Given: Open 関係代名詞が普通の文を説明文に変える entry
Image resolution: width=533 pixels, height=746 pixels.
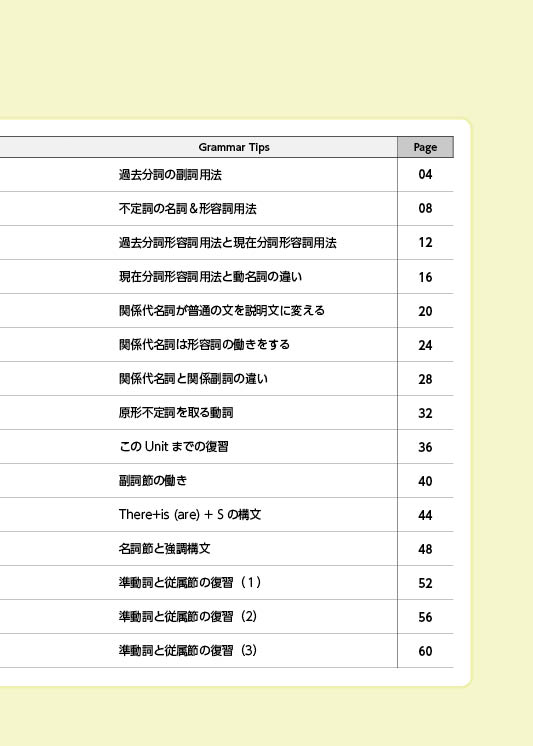Looking at the screenshot, I should click(x=222, y=311).
